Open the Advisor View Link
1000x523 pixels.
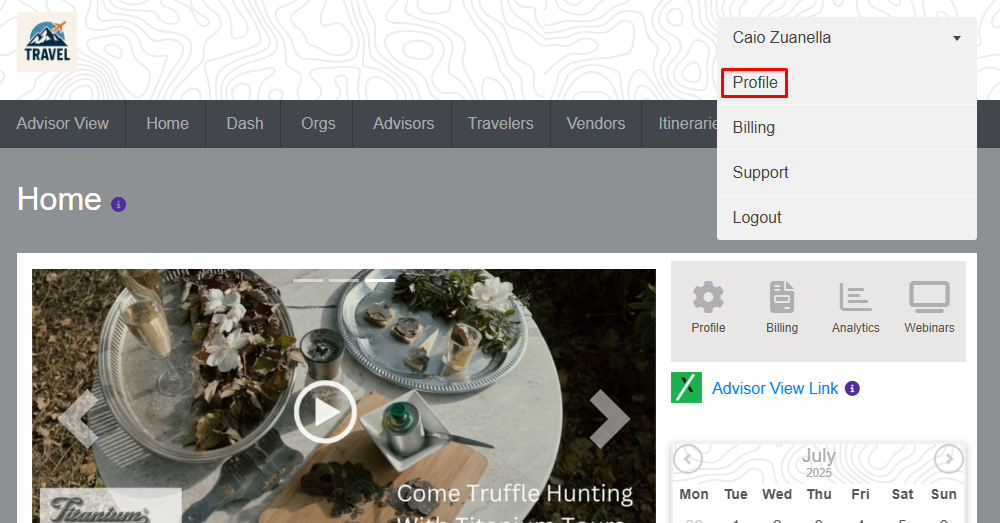point(775,388)
